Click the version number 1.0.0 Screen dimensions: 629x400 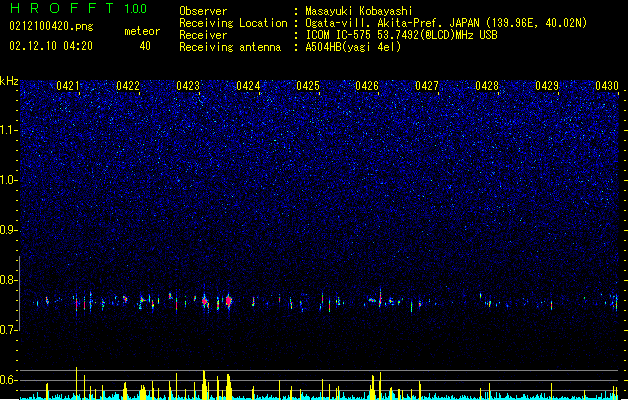pyautogui.click(x=136, y=9)
